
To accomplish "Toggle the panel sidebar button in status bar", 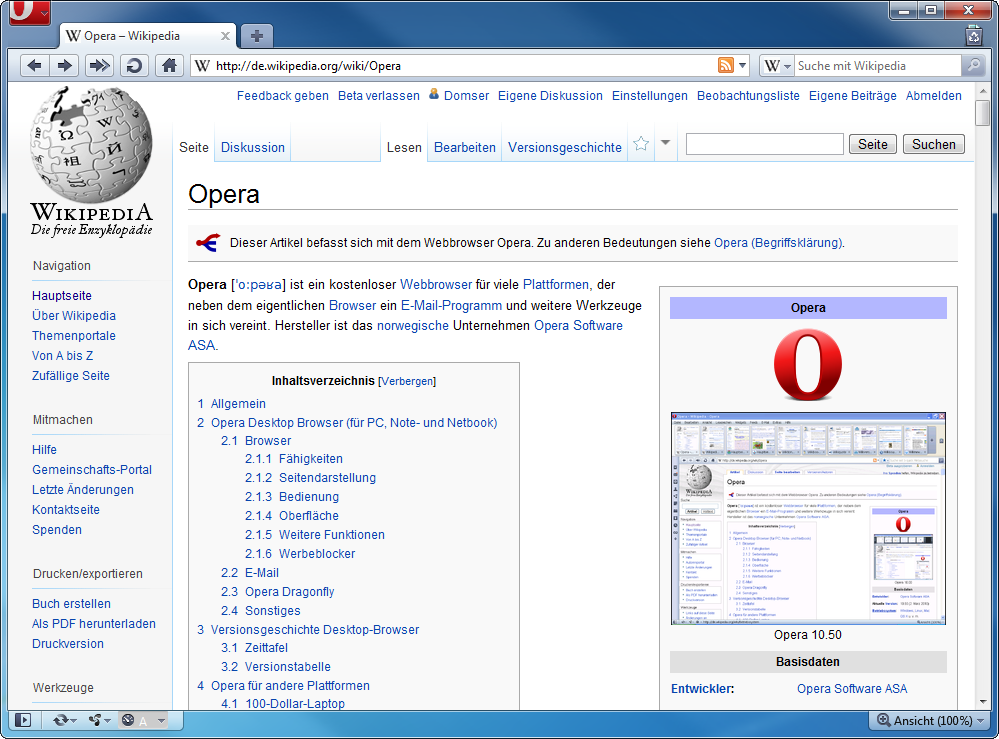I will click(x=23, y=720).
